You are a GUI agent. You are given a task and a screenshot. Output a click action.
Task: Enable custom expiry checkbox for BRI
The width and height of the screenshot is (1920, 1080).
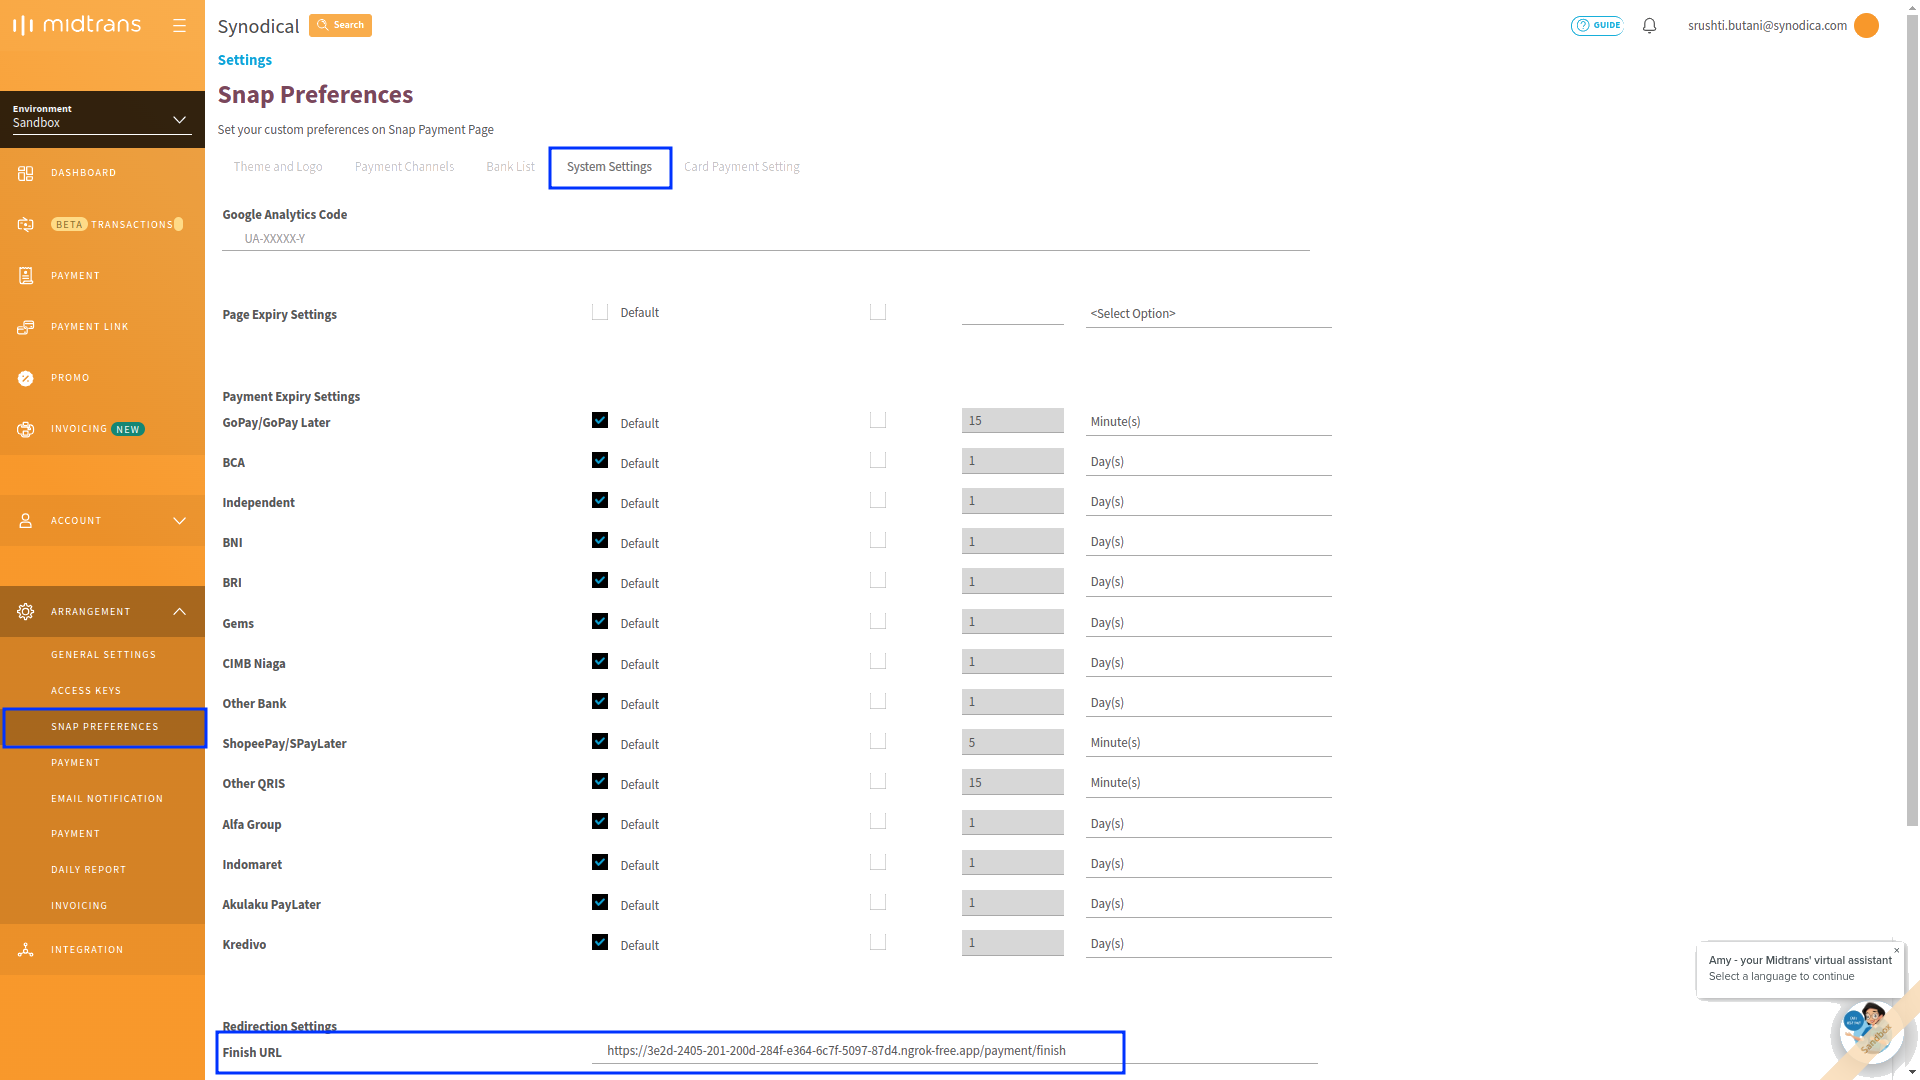(x=878, y=580)
